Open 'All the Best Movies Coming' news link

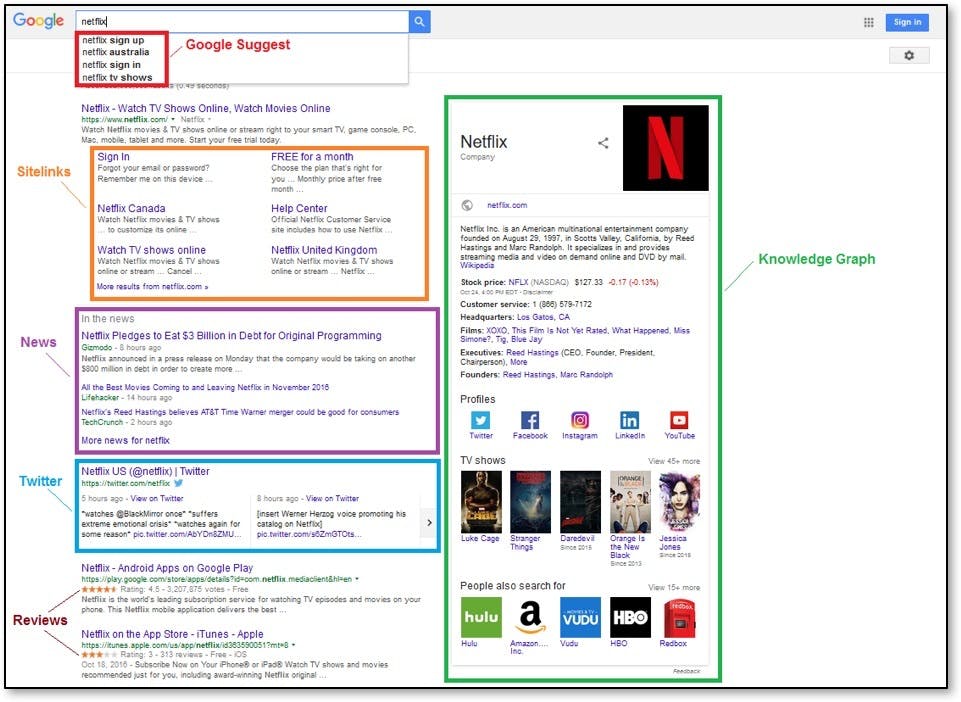pos(205,387)
